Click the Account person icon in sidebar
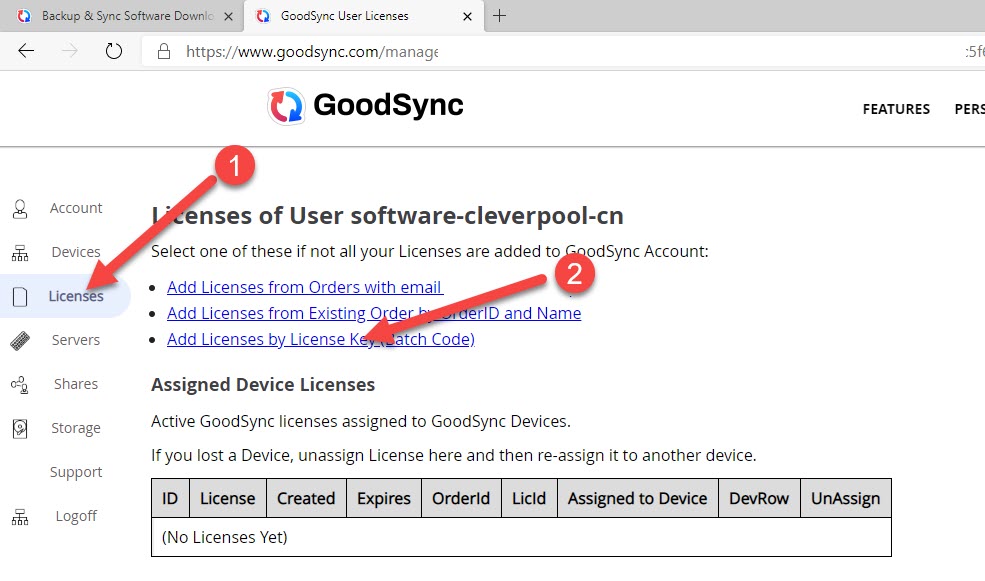This screenshot has height=581, width=985. (20, 209)
